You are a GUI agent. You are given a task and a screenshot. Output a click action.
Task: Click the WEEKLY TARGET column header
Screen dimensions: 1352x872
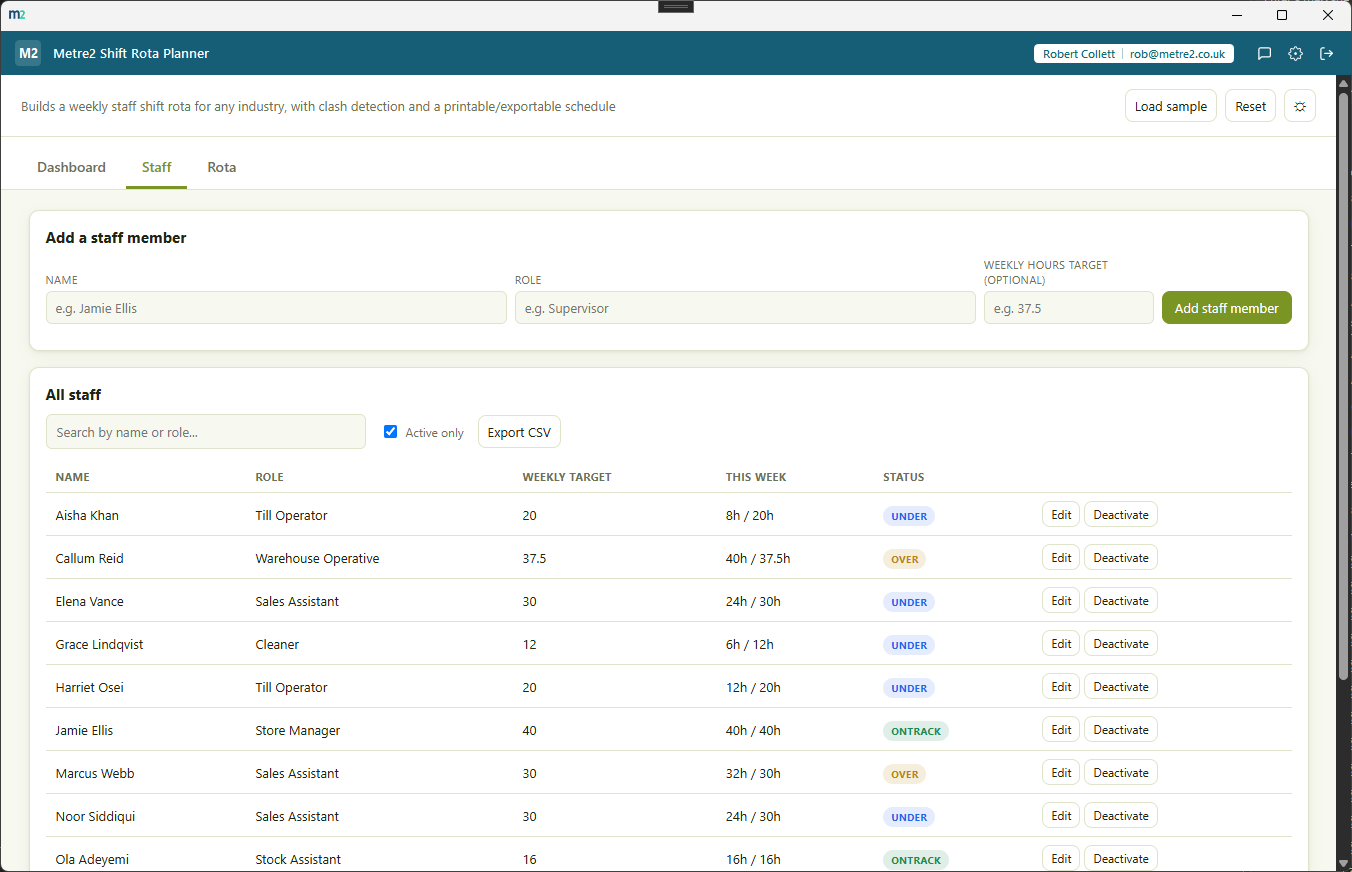pyautogui.click(x=567, y=477)
